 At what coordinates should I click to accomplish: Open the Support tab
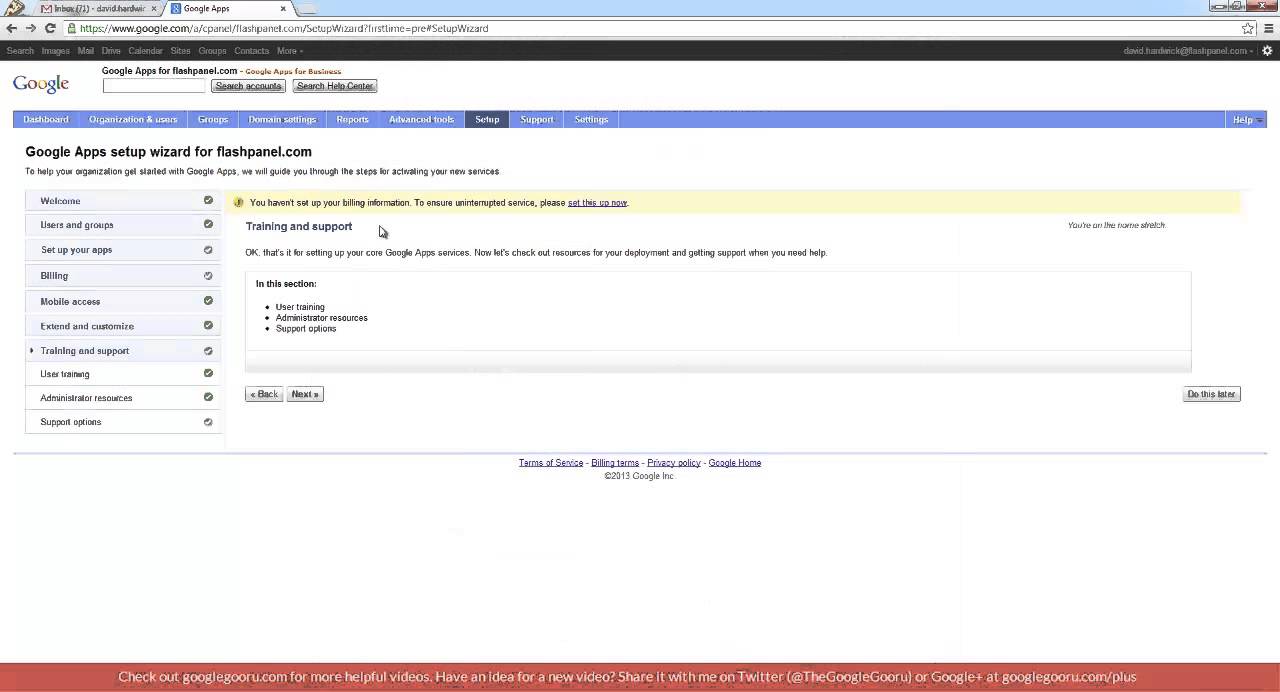(537, 119)
